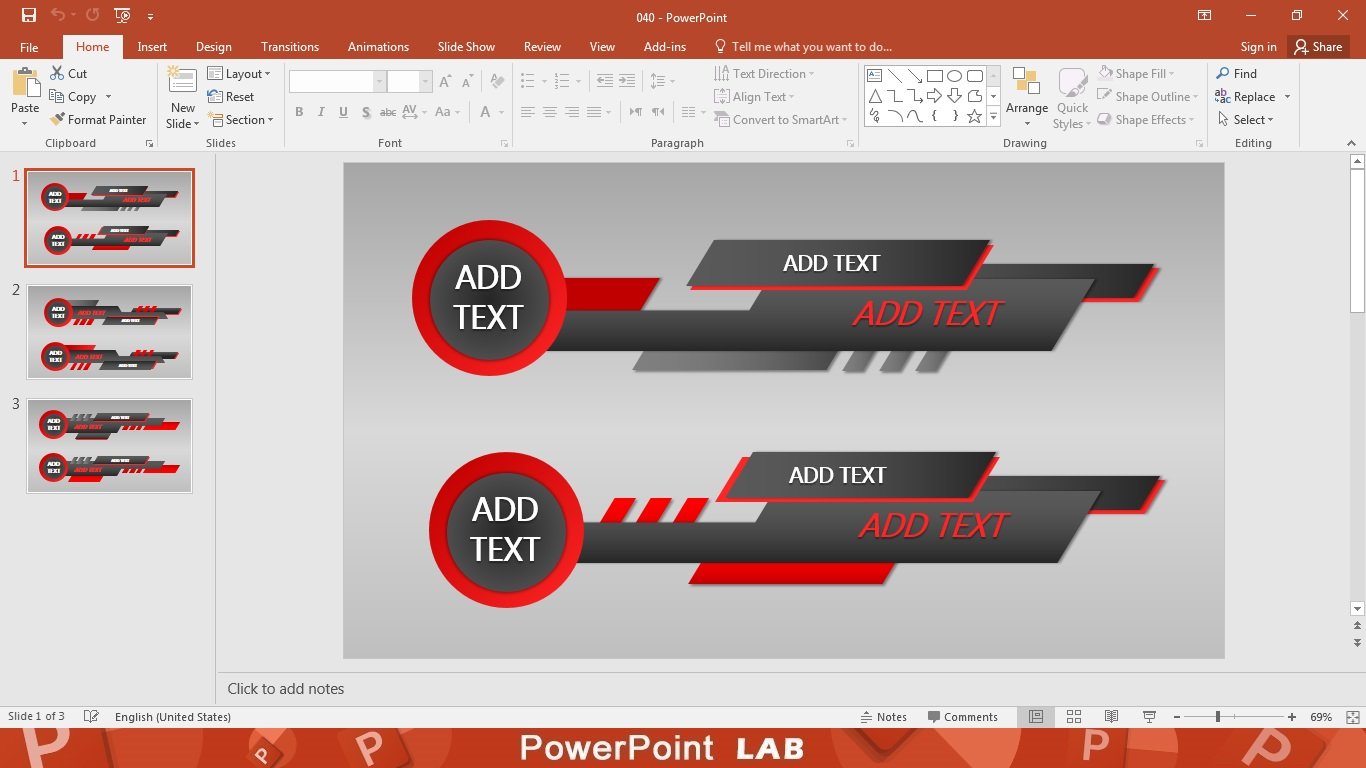Viewport: 1366px width, 768px height.
Task: Open the Insert tab
Action: [x=152, y=47]
